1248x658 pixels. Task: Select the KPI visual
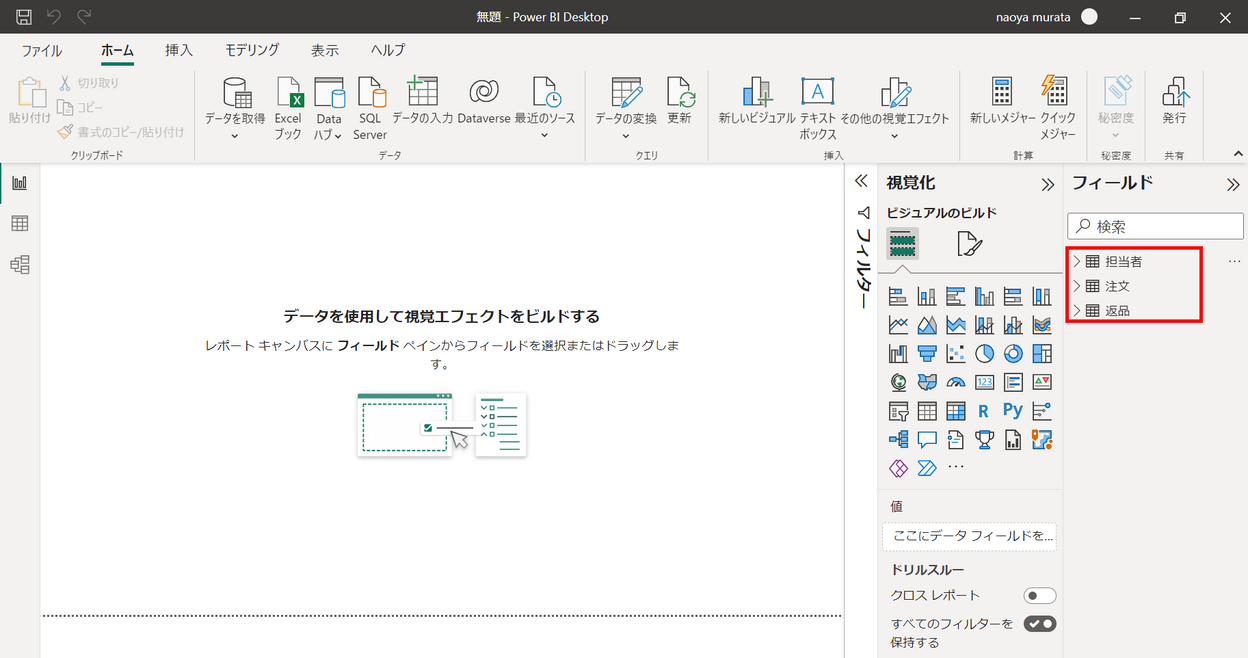tap(1042, 382)
